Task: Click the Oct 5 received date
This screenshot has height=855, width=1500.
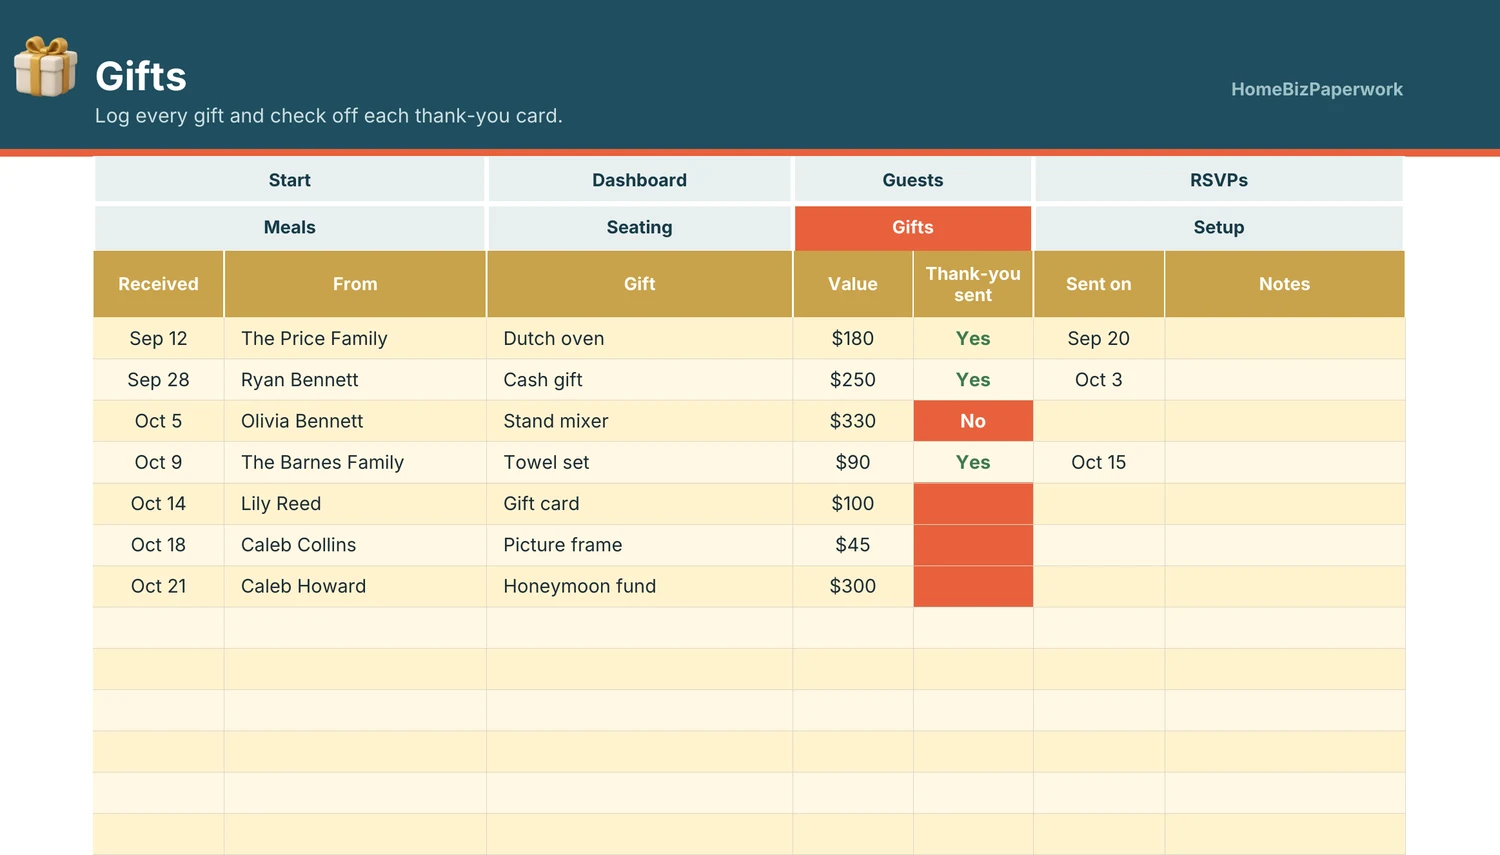Action: (158, 421)
